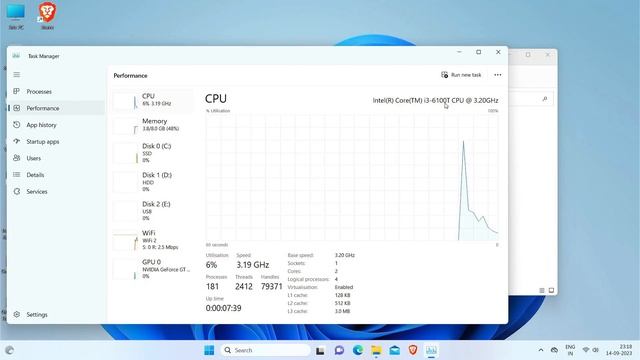Select the WiFi performance item
This screenshot has width=640, height=360.
click(153, 240)
